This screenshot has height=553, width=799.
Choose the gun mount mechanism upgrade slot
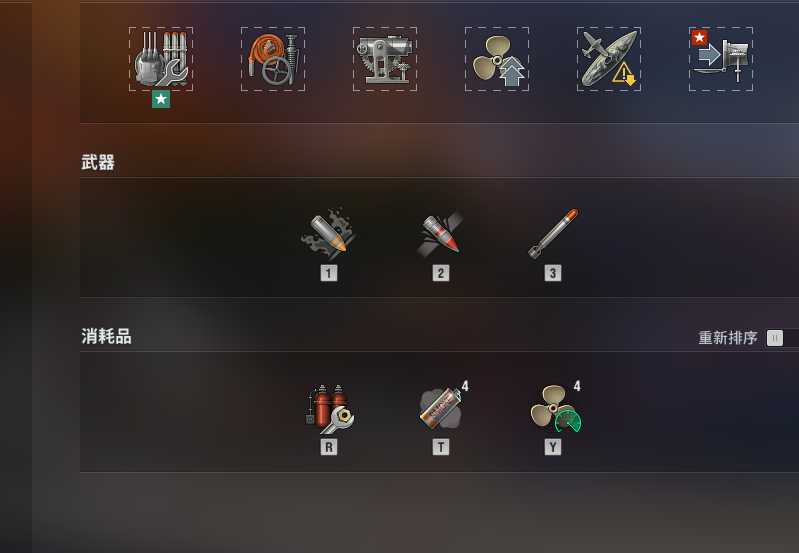385,59
